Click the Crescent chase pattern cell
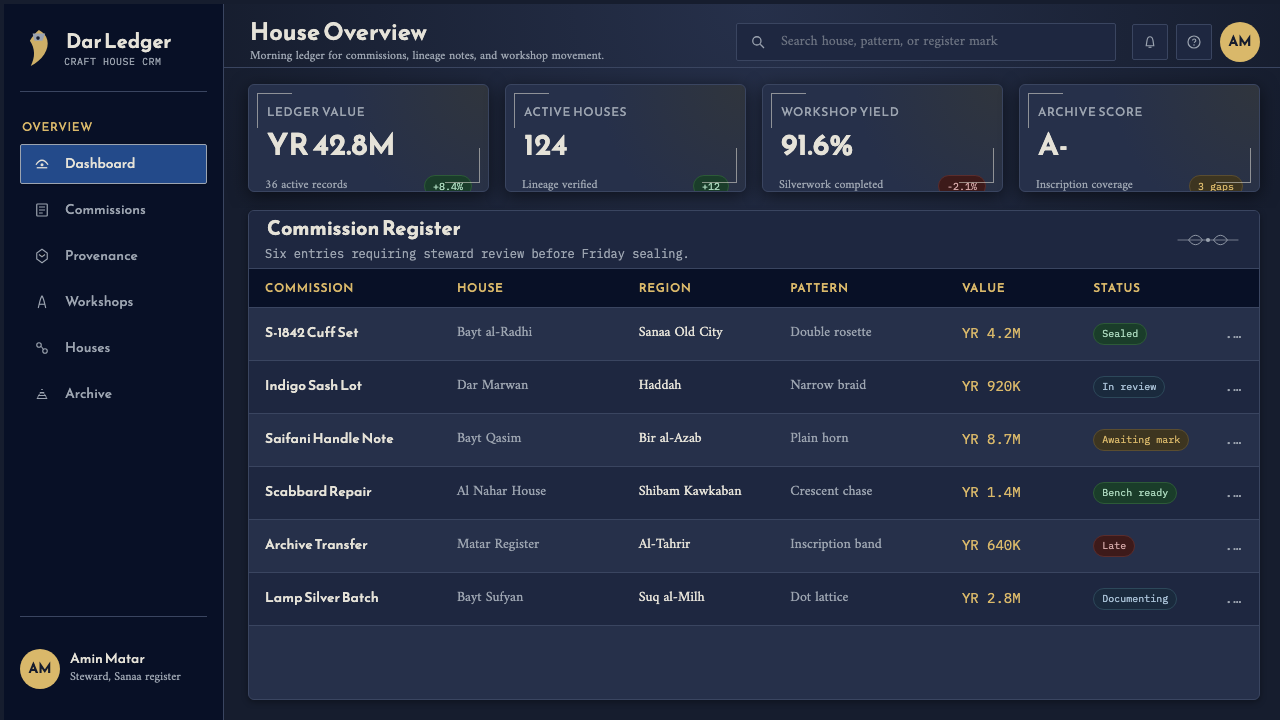Viewport: 1280px width, 720px height. coord(831,491)
